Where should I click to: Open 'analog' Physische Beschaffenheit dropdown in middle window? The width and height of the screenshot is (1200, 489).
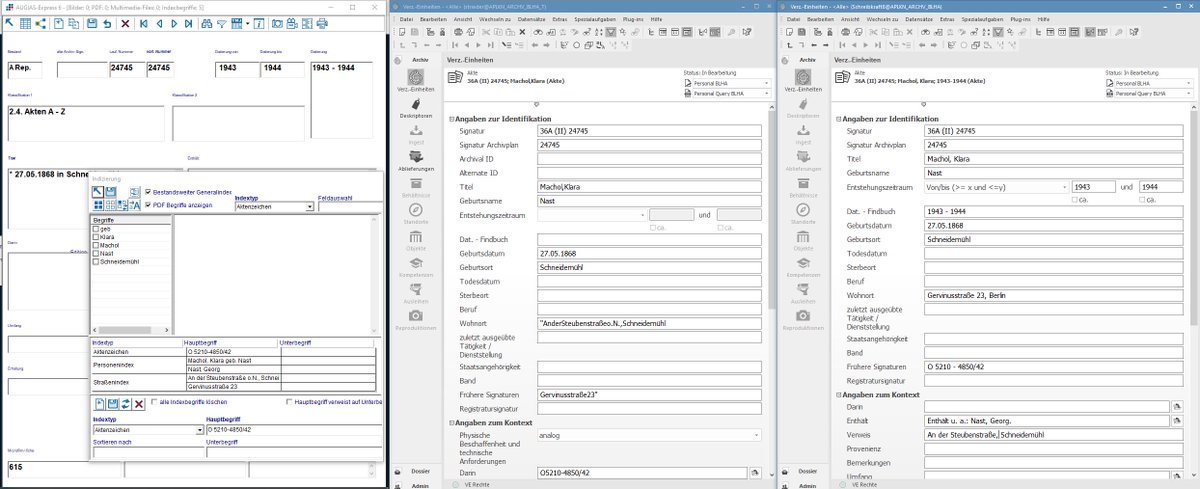757,435
